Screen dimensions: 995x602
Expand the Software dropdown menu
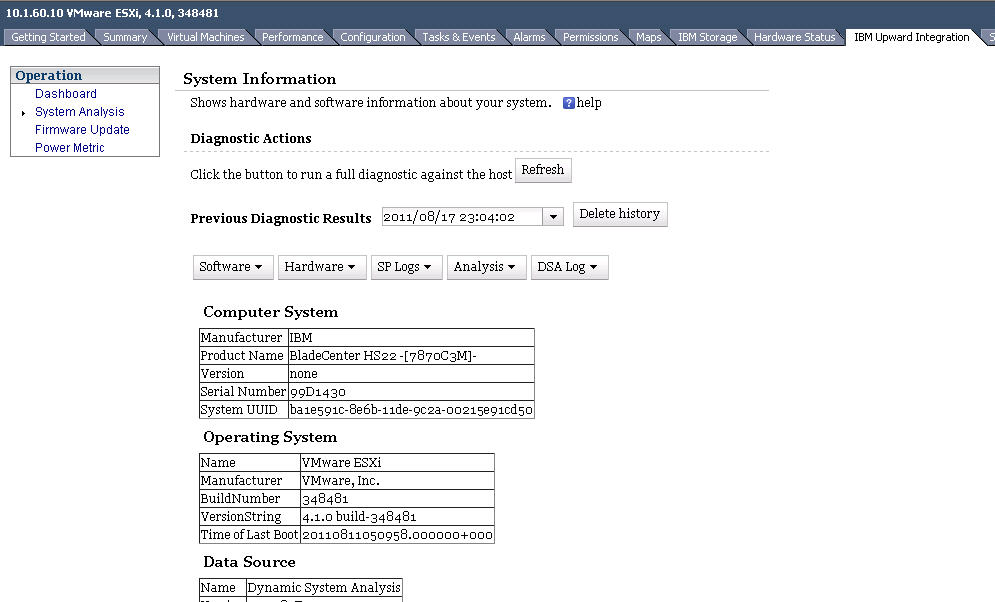[x=231, y=267]
